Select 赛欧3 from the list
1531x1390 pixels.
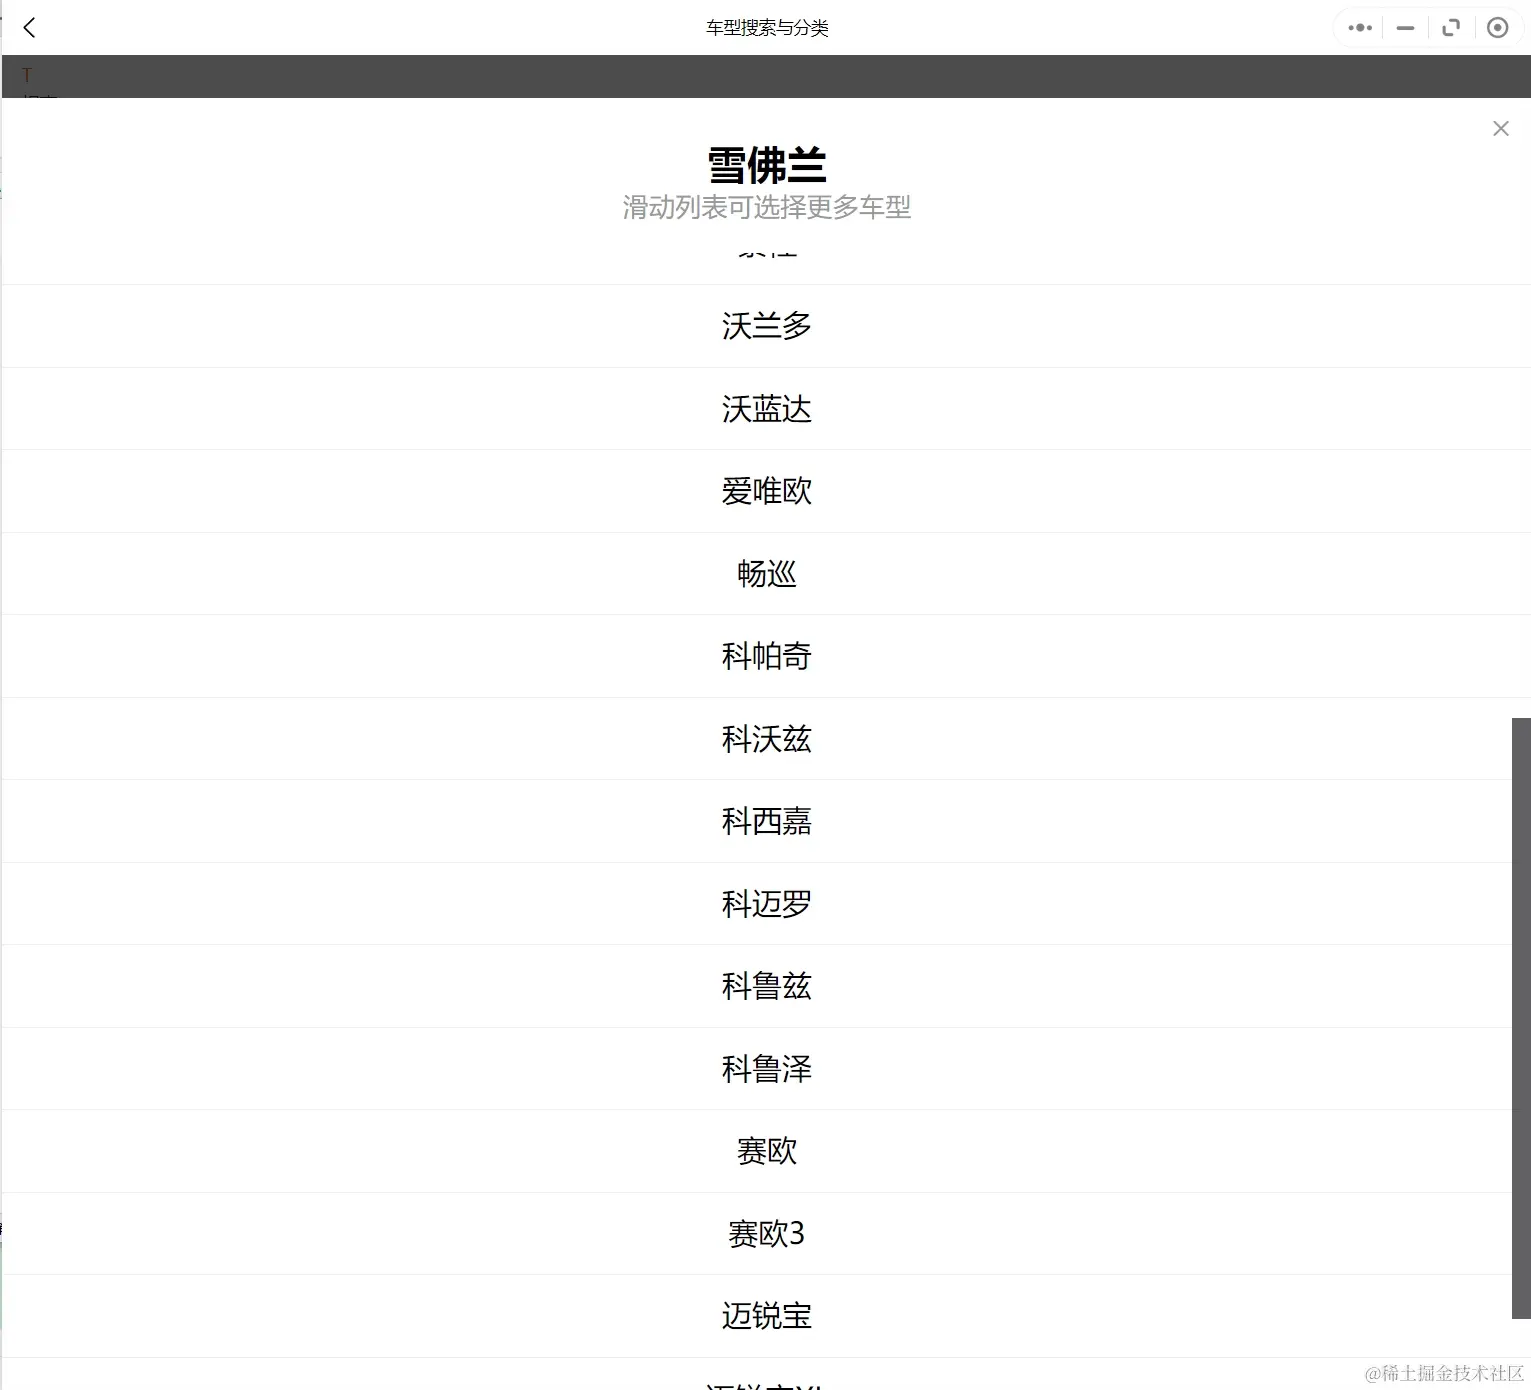pyautogui.click(x=766, y=1234)
